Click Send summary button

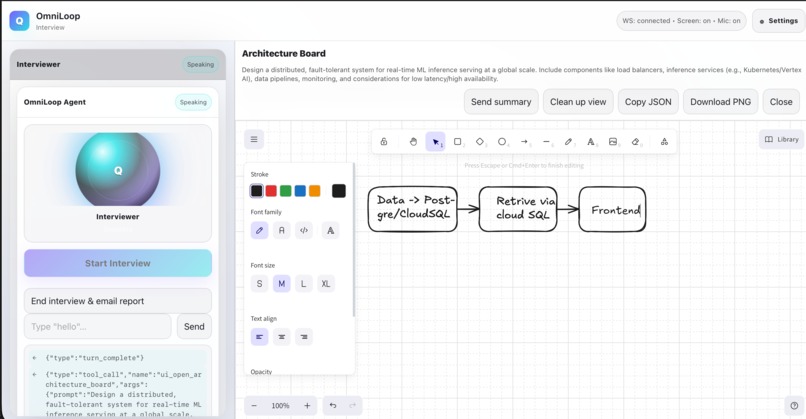tap(501, 102)
